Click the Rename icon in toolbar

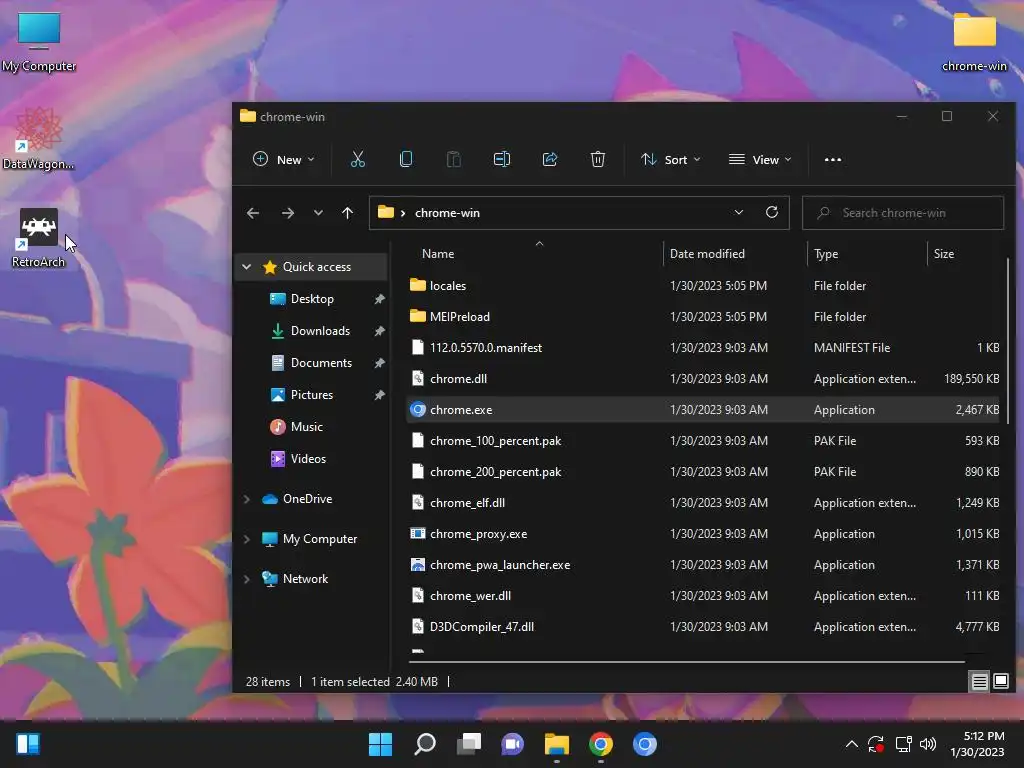tap(502, 159)
